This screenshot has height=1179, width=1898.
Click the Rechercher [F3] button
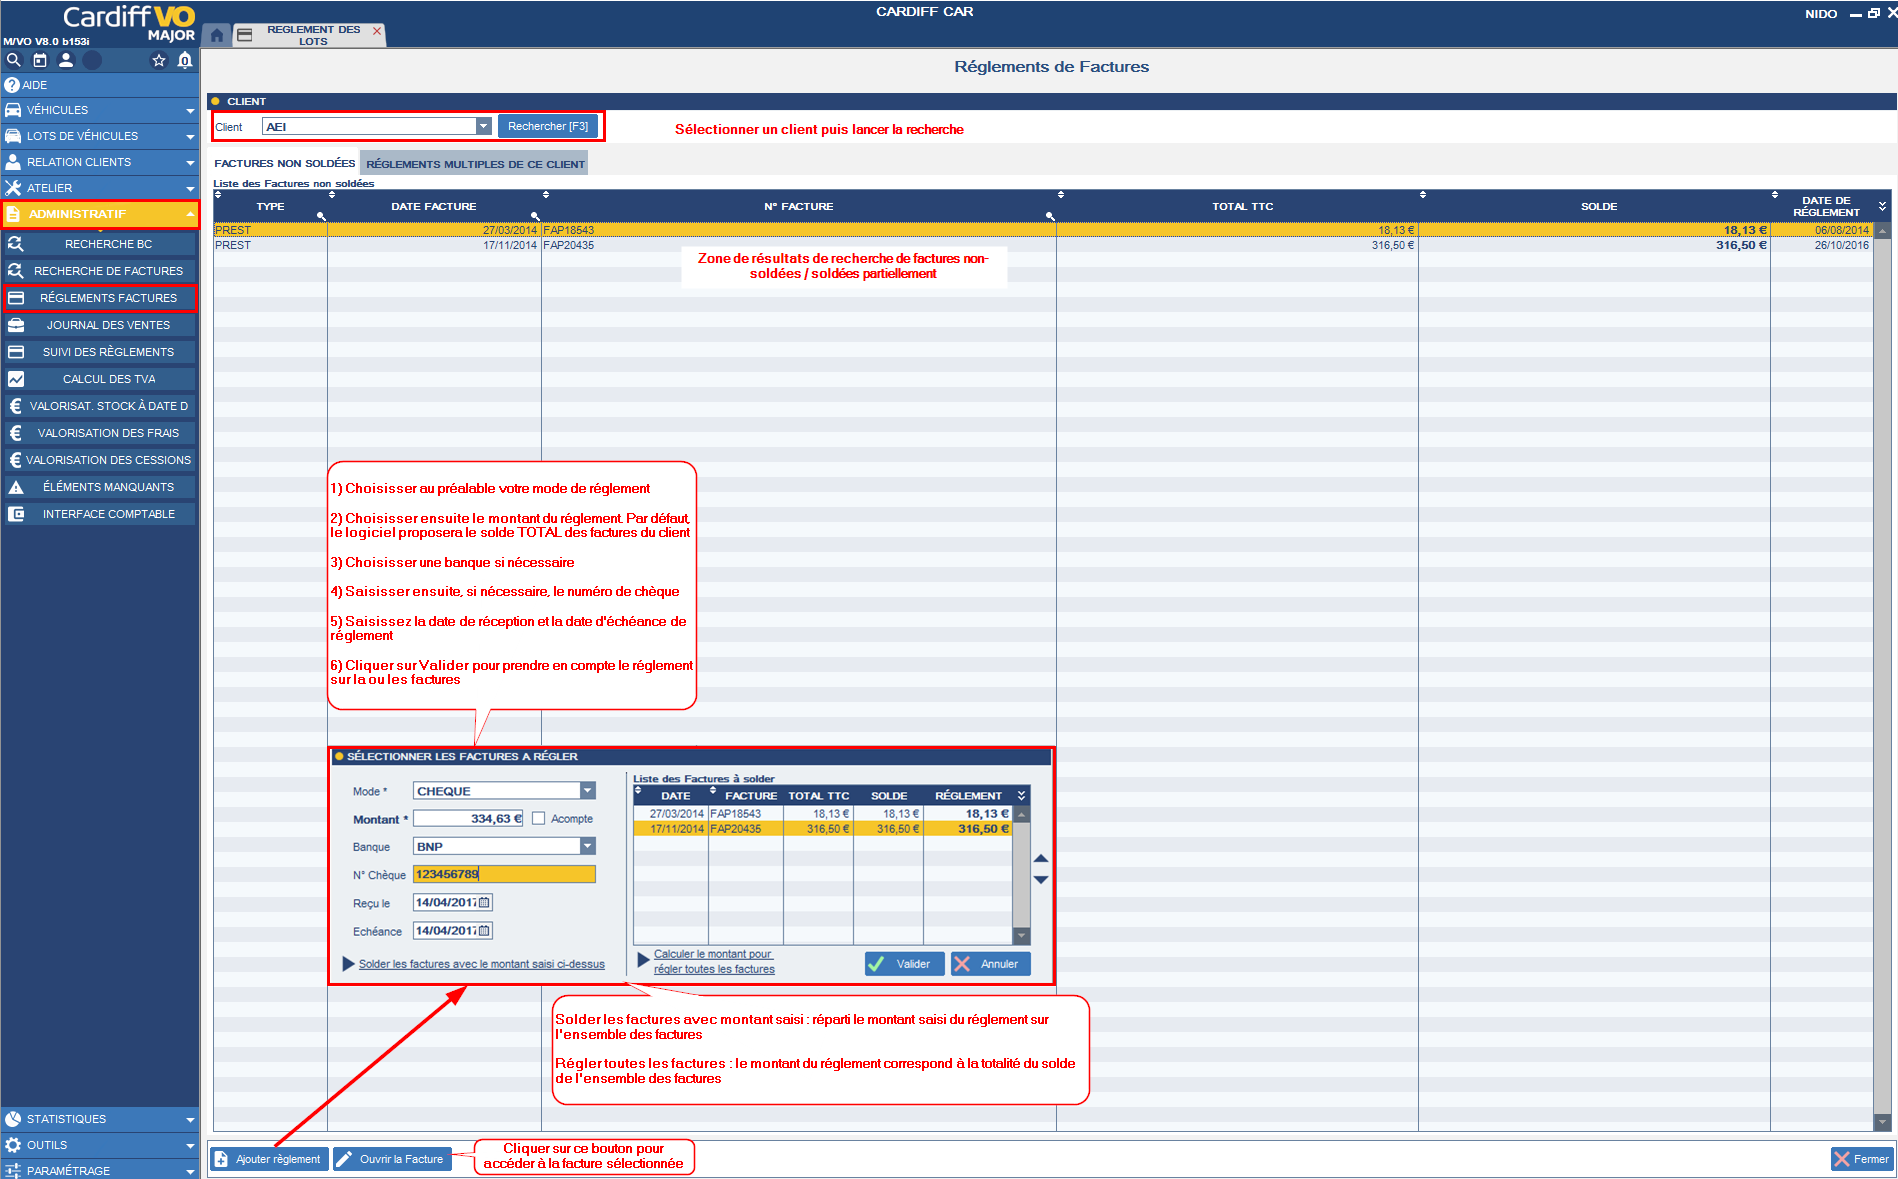548,126
